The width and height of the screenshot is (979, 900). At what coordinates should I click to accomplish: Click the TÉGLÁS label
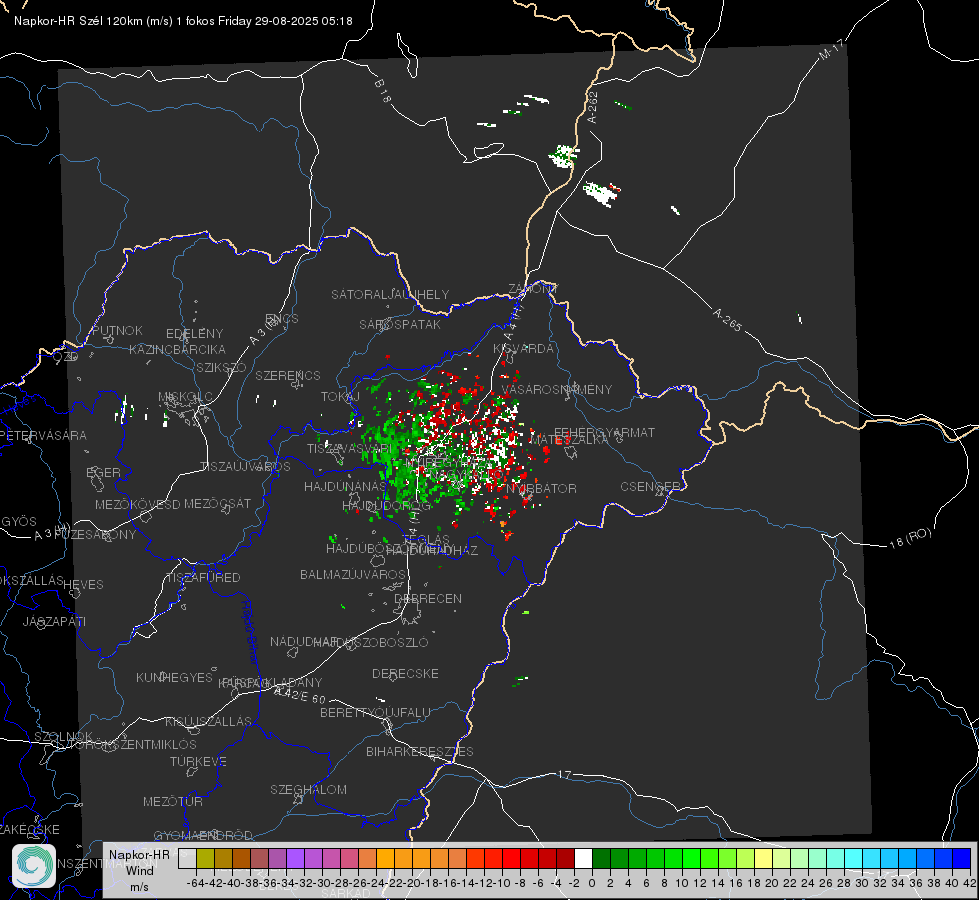click(426, 540)
